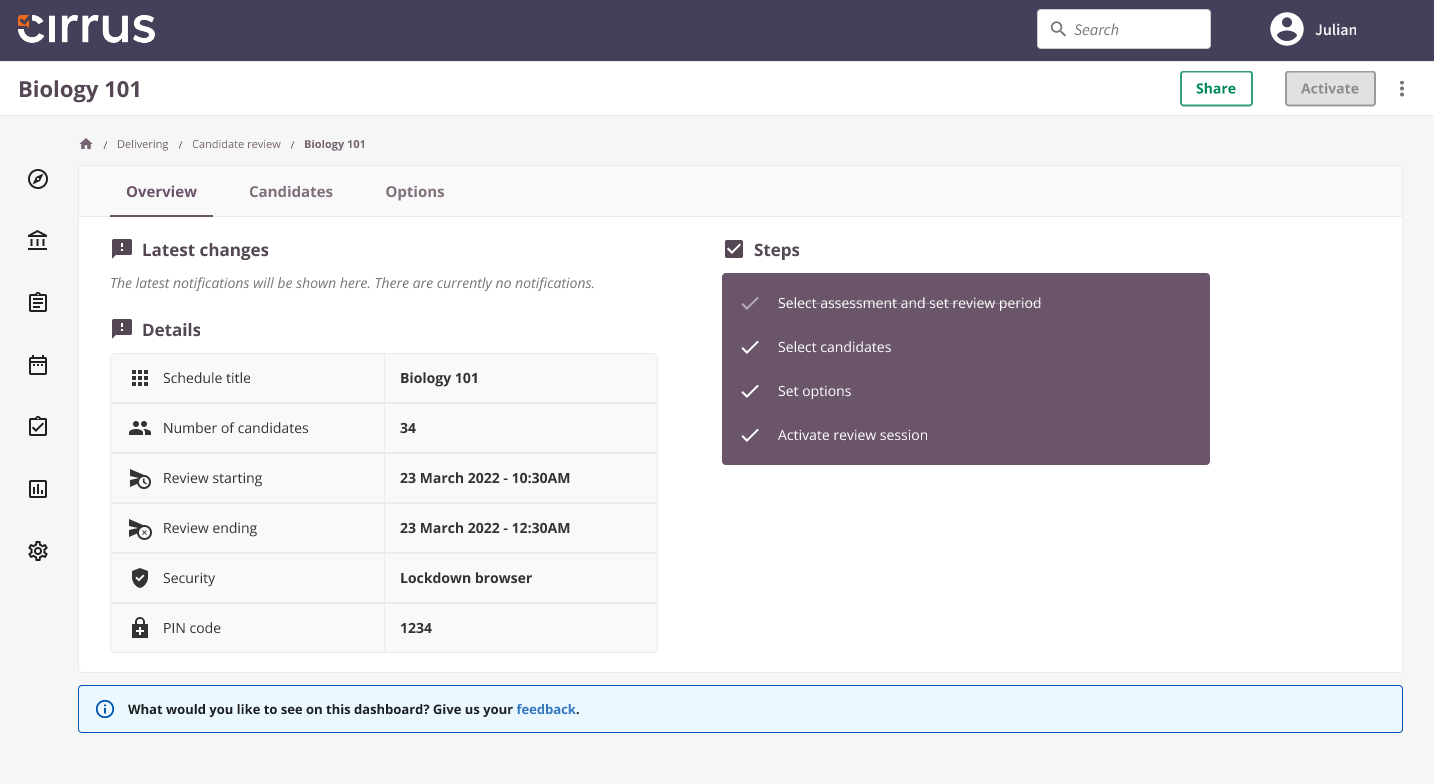1434x784 pixels.
Task: Open the checked-clipboard marking sidebar icon
Action: [x=38, y=426]
